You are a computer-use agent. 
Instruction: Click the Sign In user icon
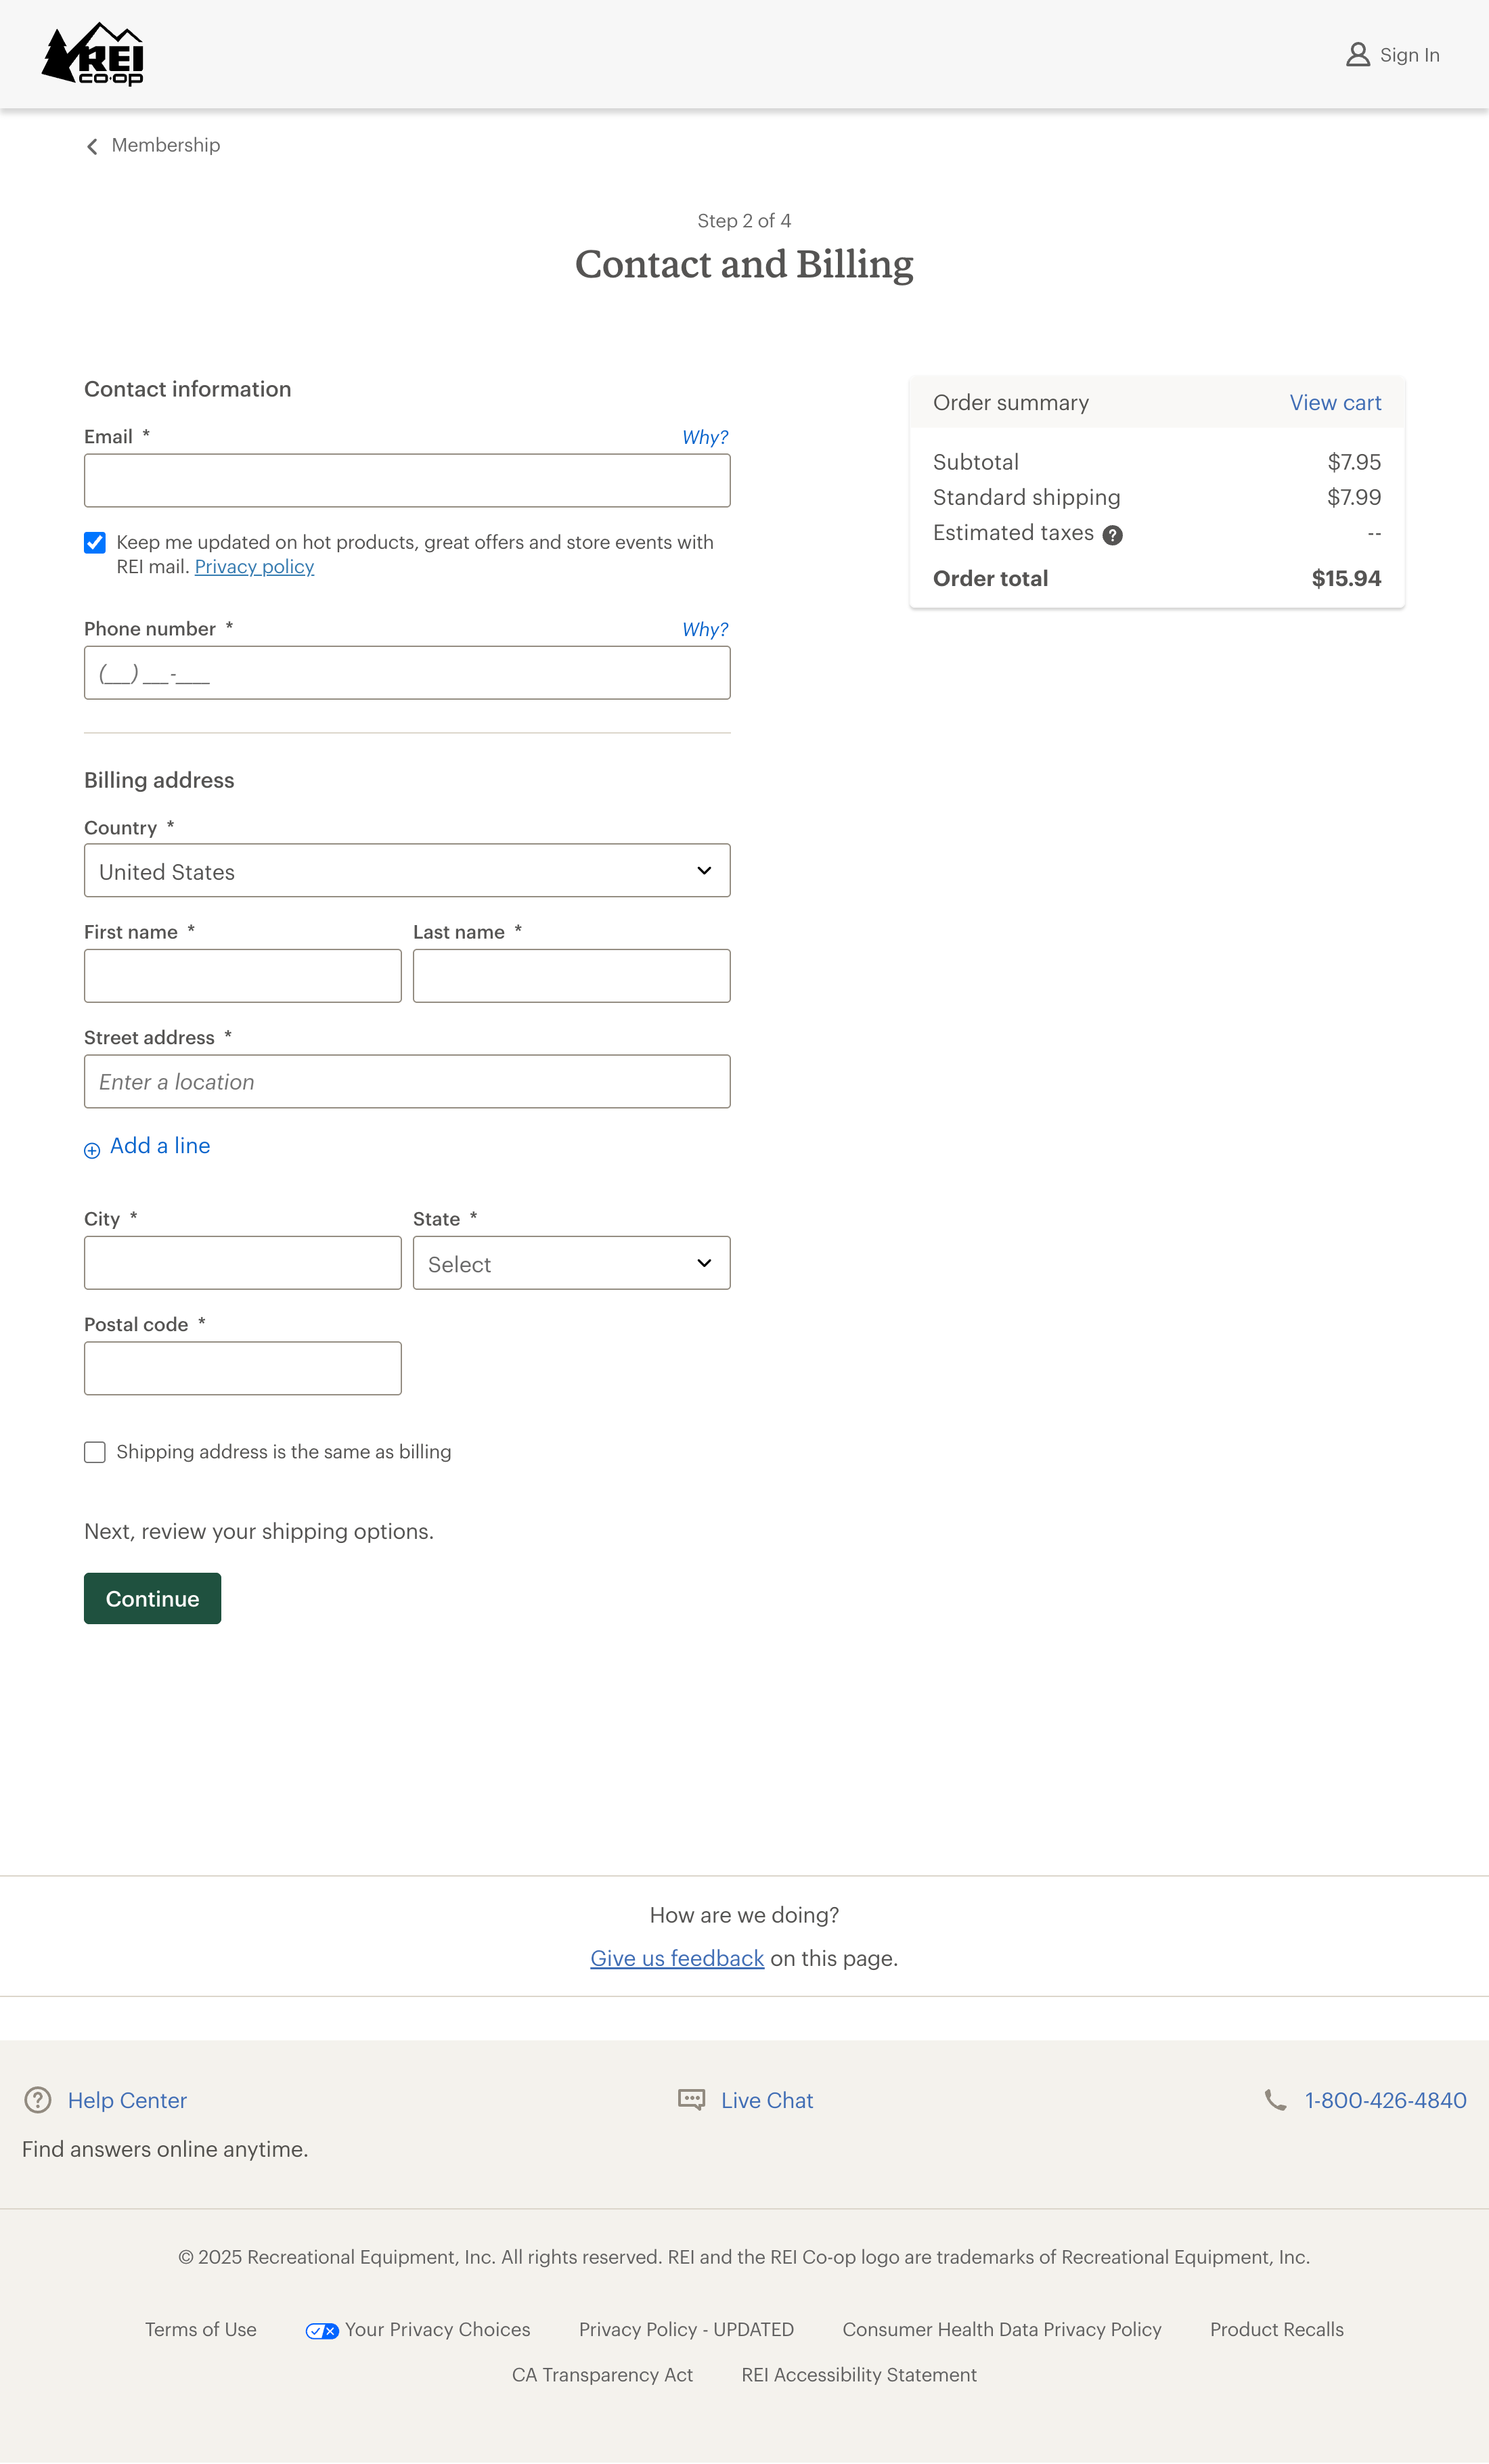pyautogui.click(x=1357, y=55)
